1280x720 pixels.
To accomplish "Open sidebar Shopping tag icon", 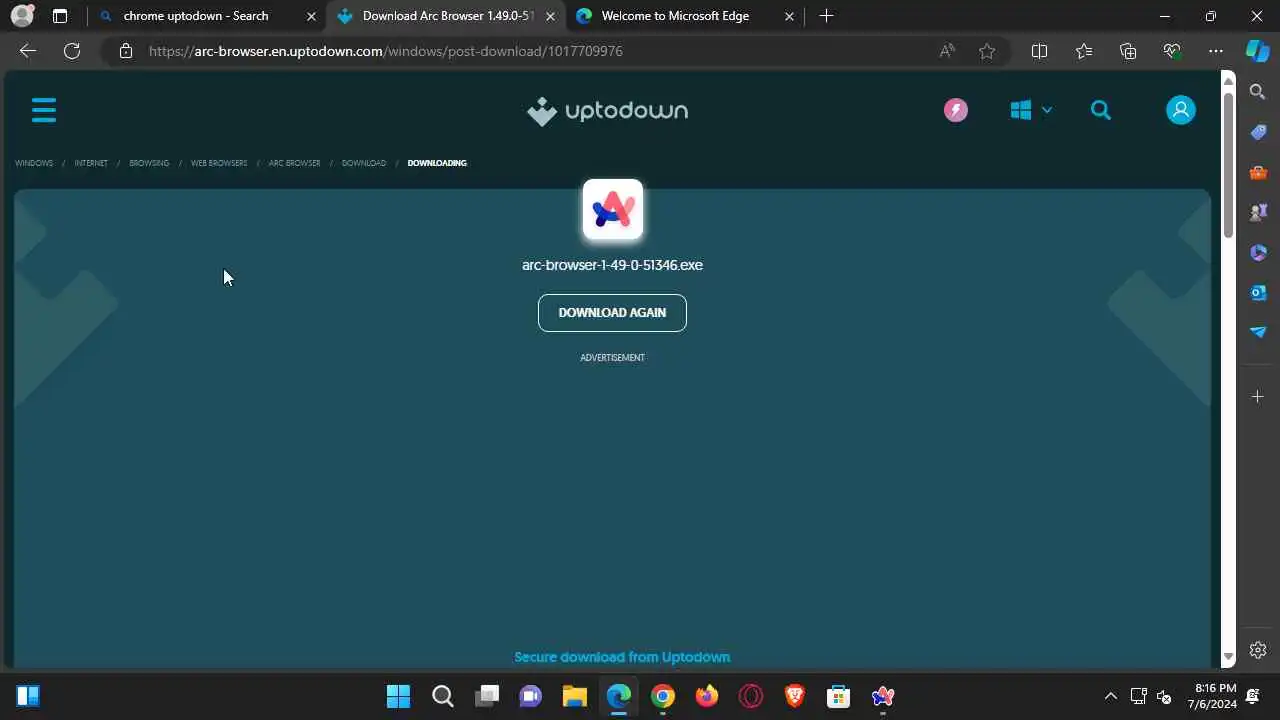I will pyautogui.click(x=1258, y=132).
